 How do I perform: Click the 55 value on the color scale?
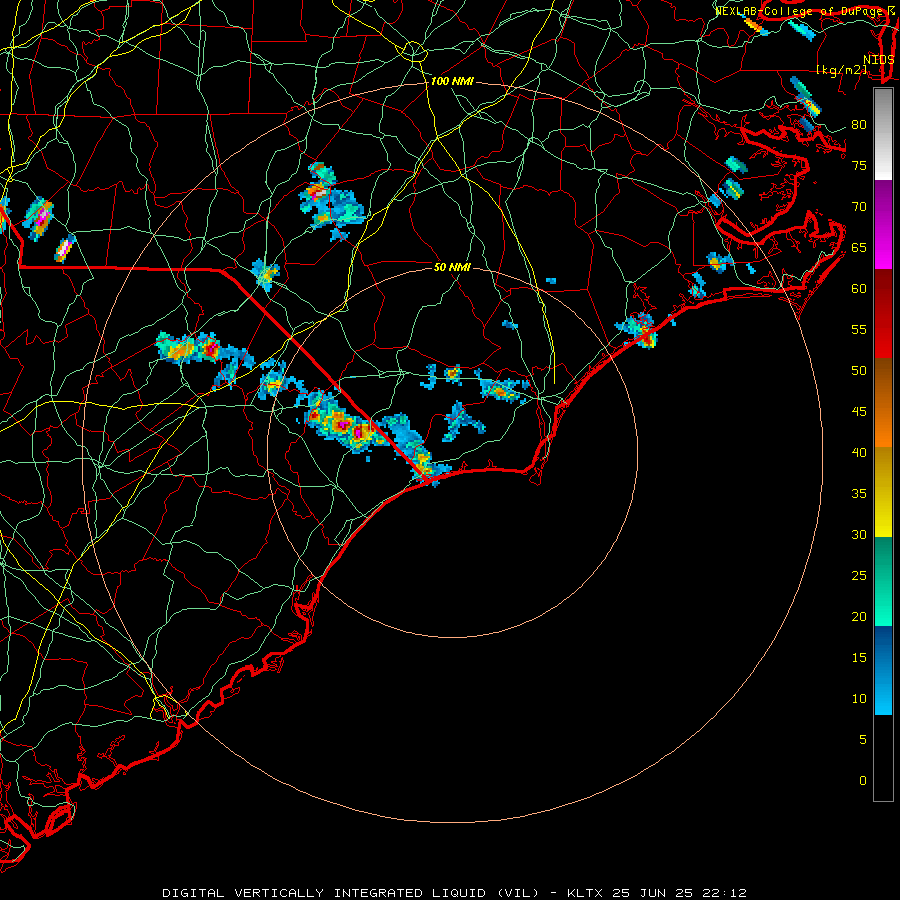click(859, 330)
